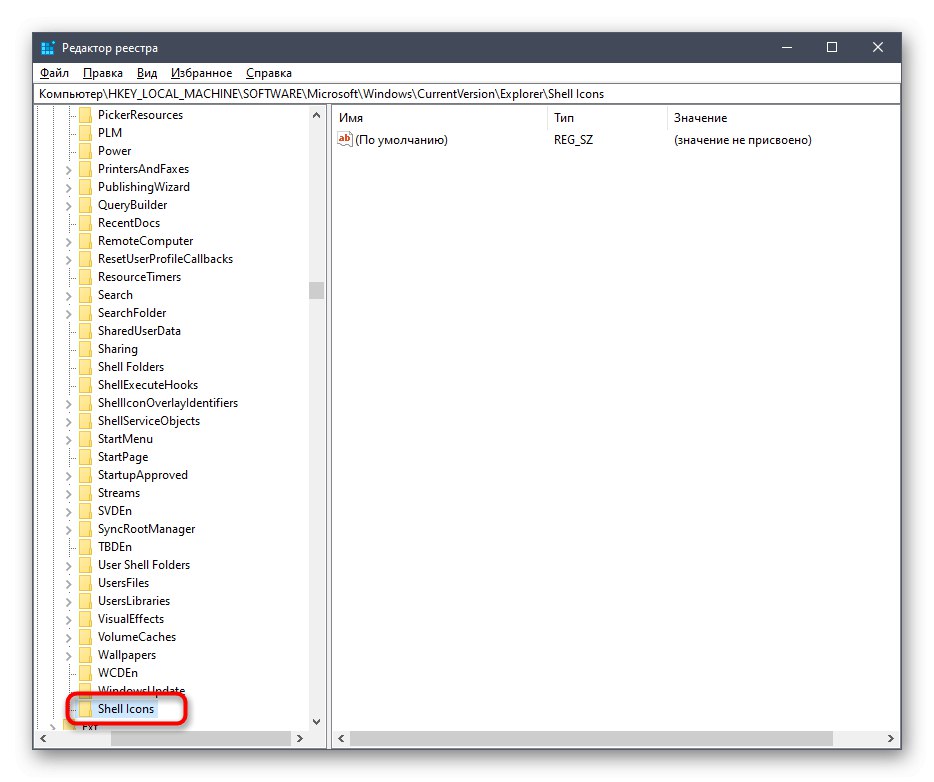Click the RecentDocs folder icon

click(x=85, y=223)
